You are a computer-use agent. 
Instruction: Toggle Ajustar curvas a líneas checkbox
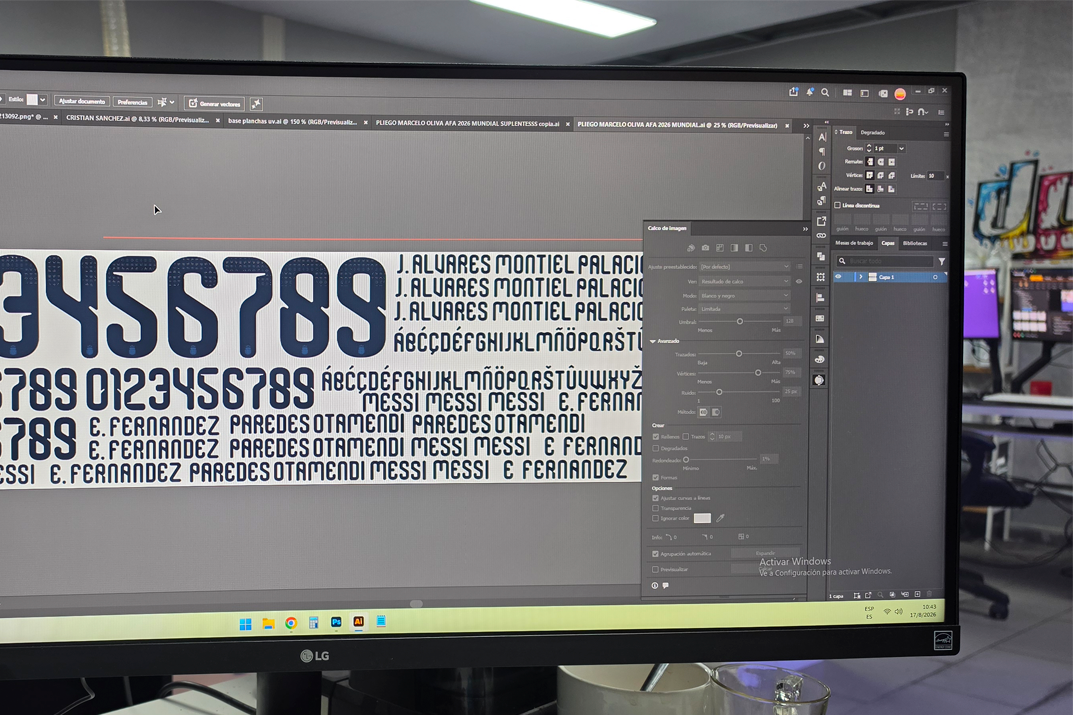[656, 498]
